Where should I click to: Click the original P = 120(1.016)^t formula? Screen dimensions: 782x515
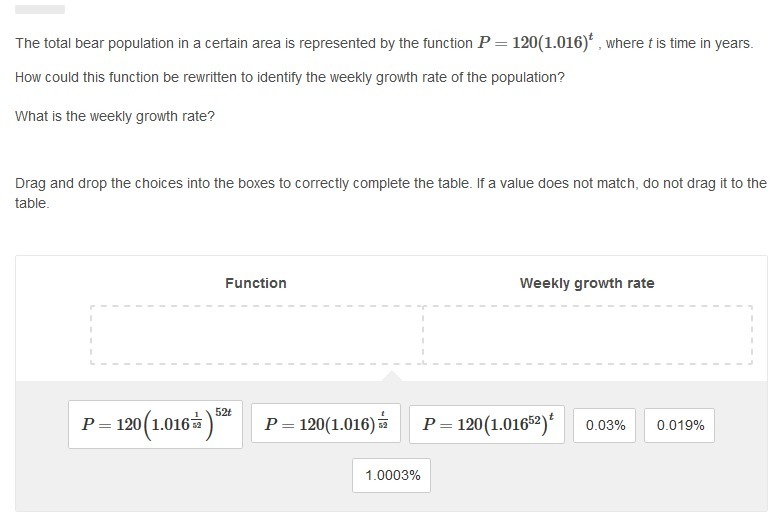[538, 43]
